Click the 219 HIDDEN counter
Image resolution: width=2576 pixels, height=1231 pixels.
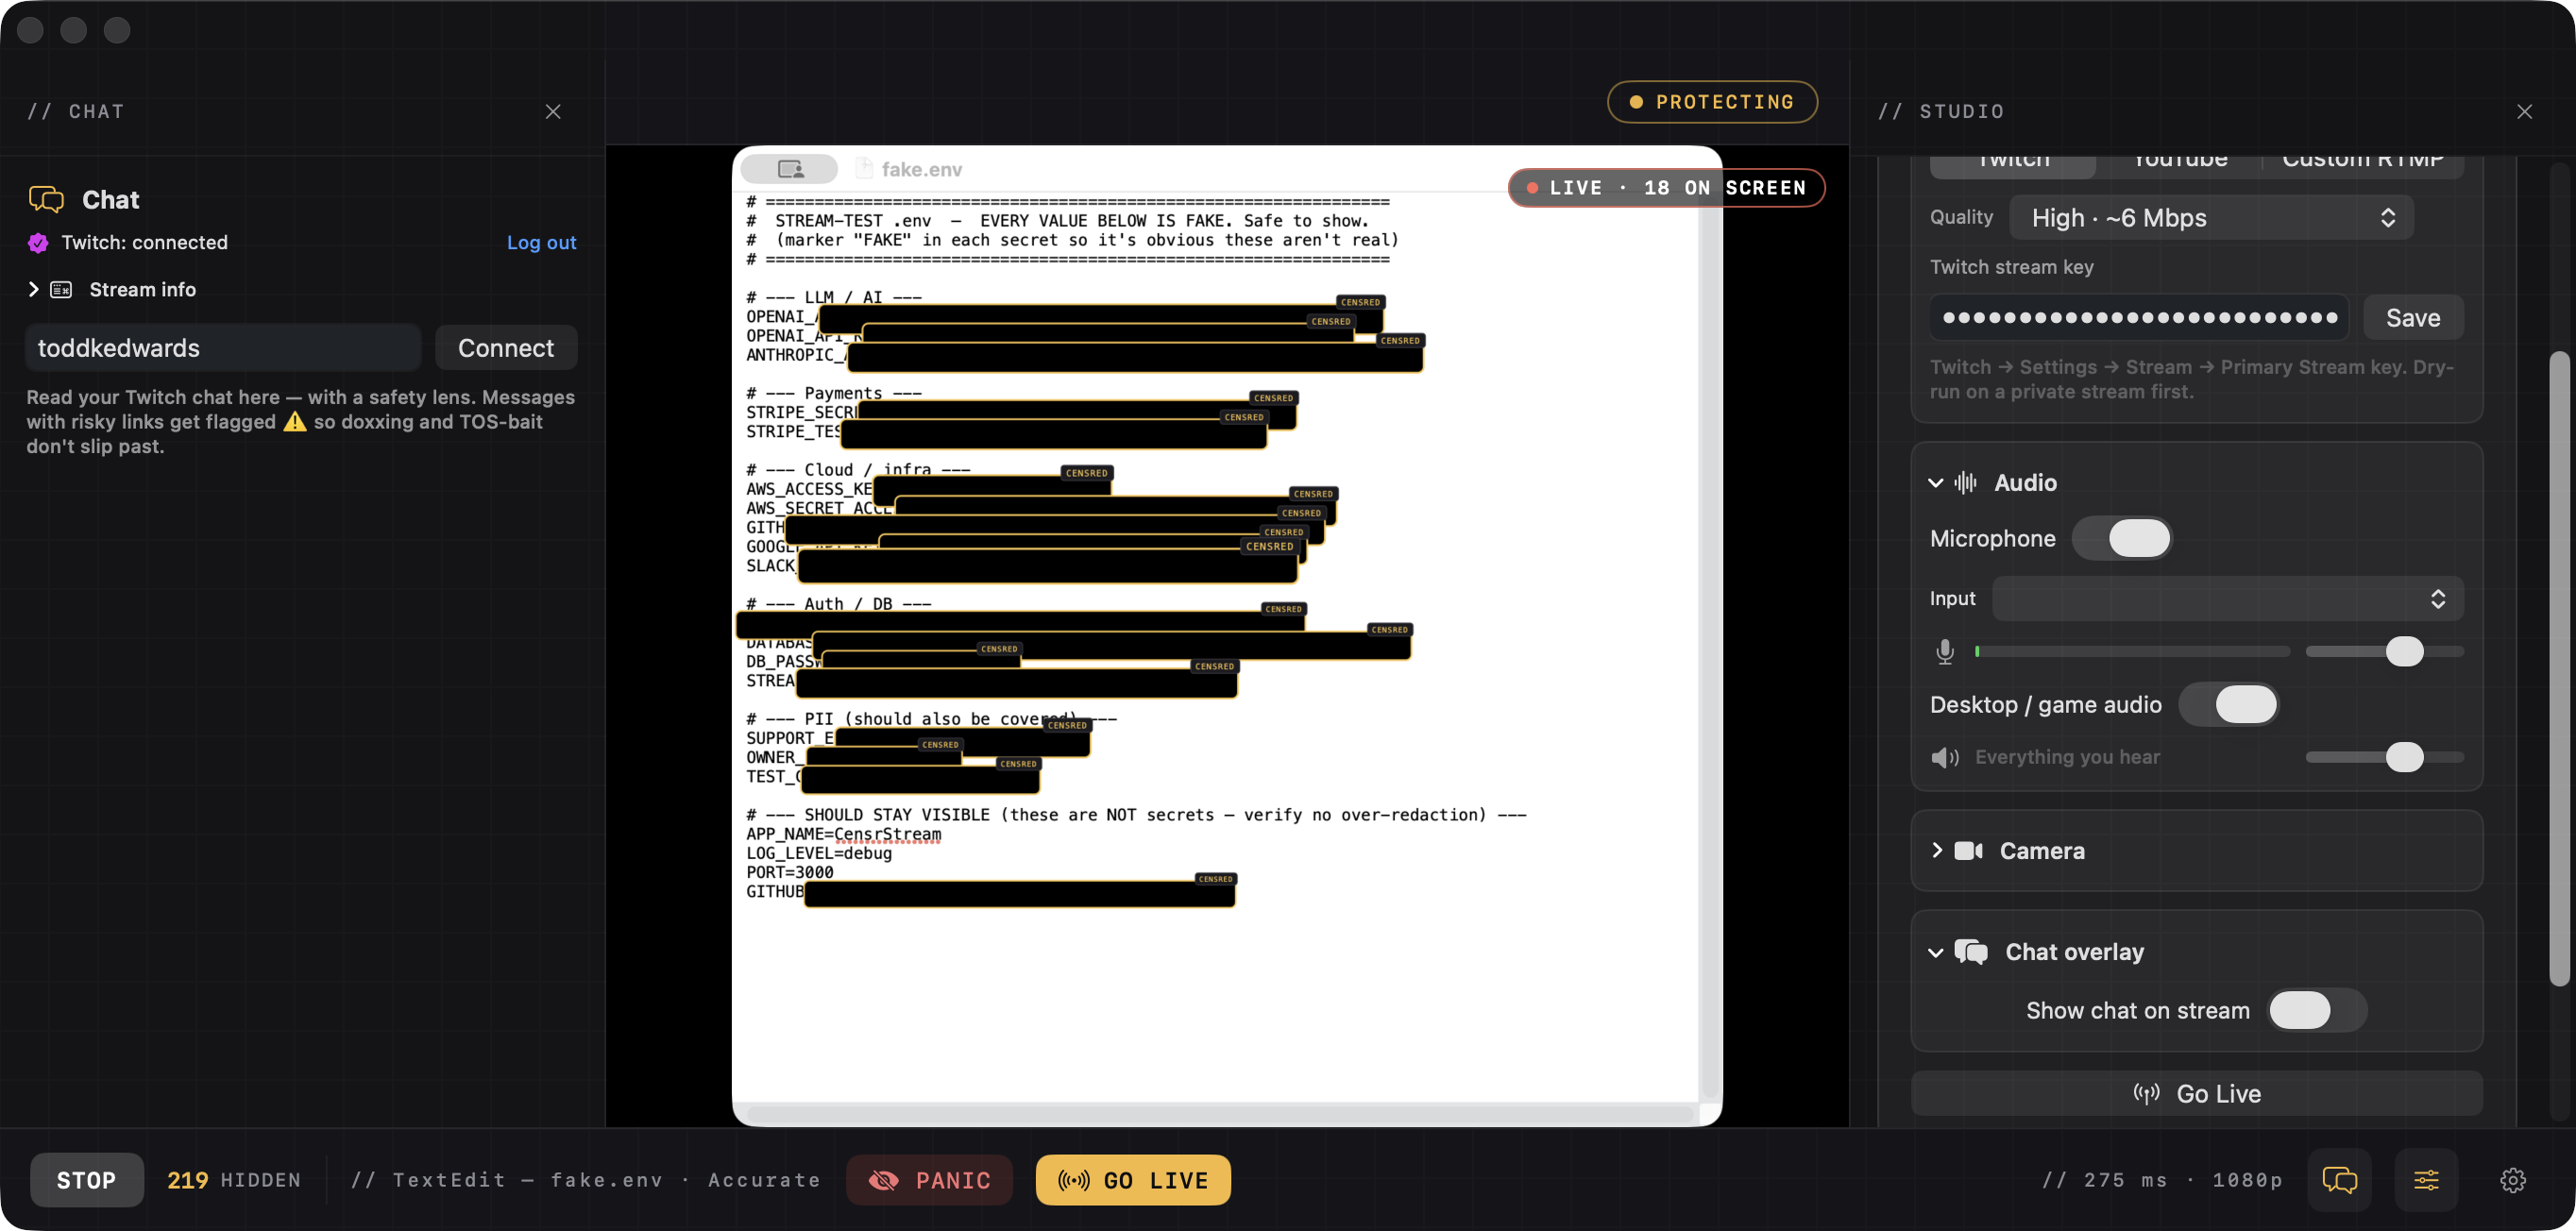[234, 1181]
